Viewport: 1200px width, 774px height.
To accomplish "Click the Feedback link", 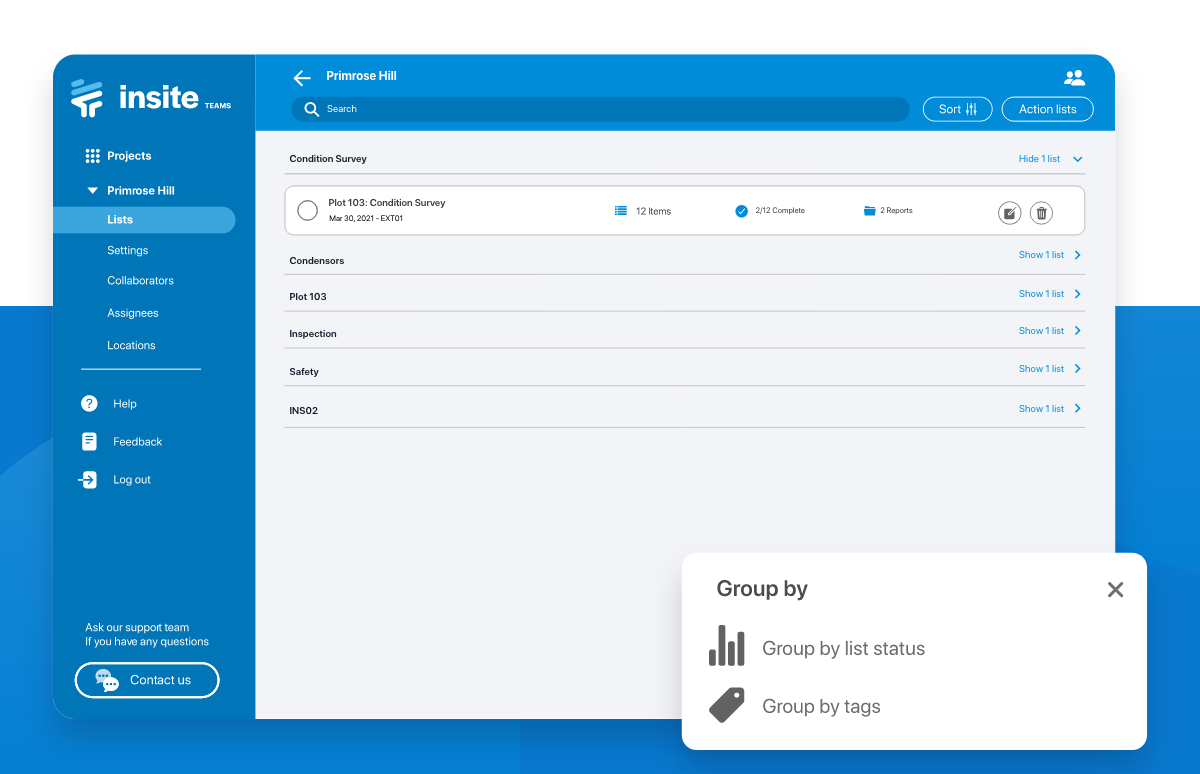I will tap(137, 442).
